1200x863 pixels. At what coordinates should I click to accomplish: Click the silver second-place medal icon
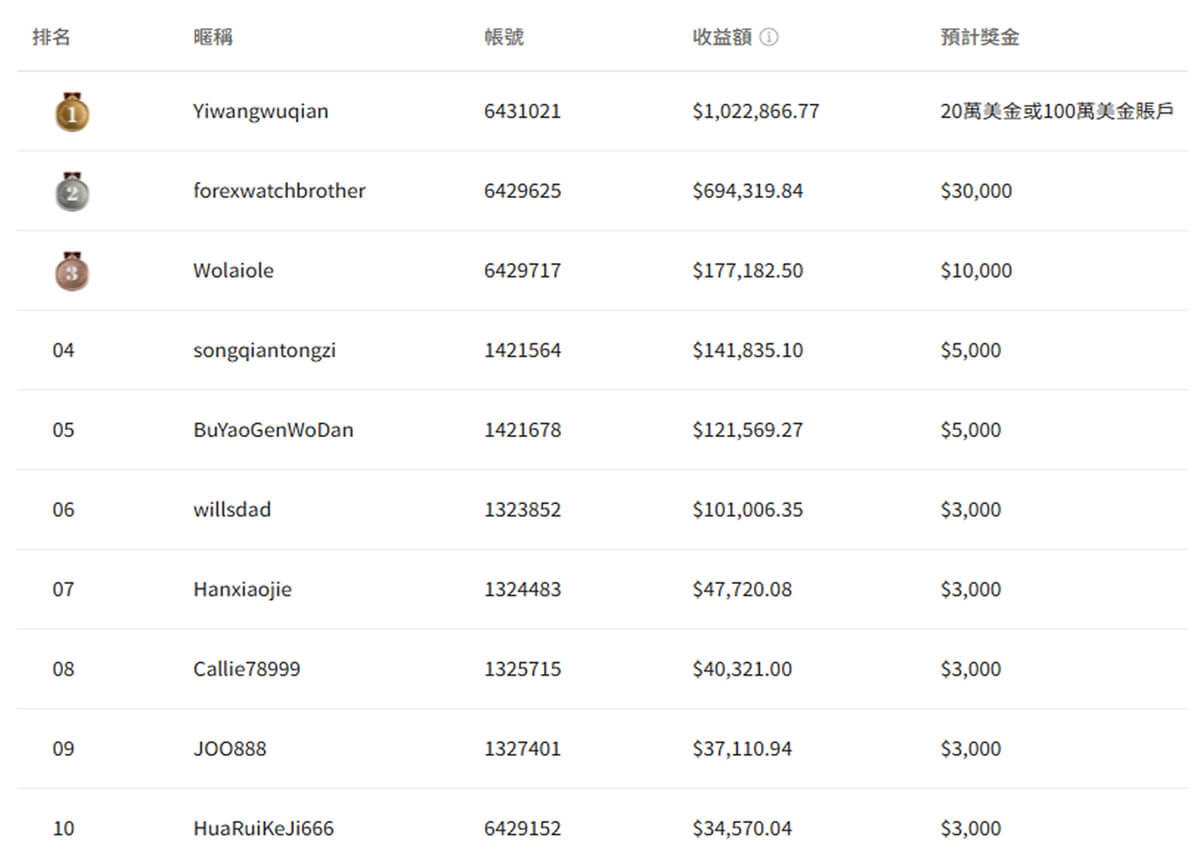72,191
